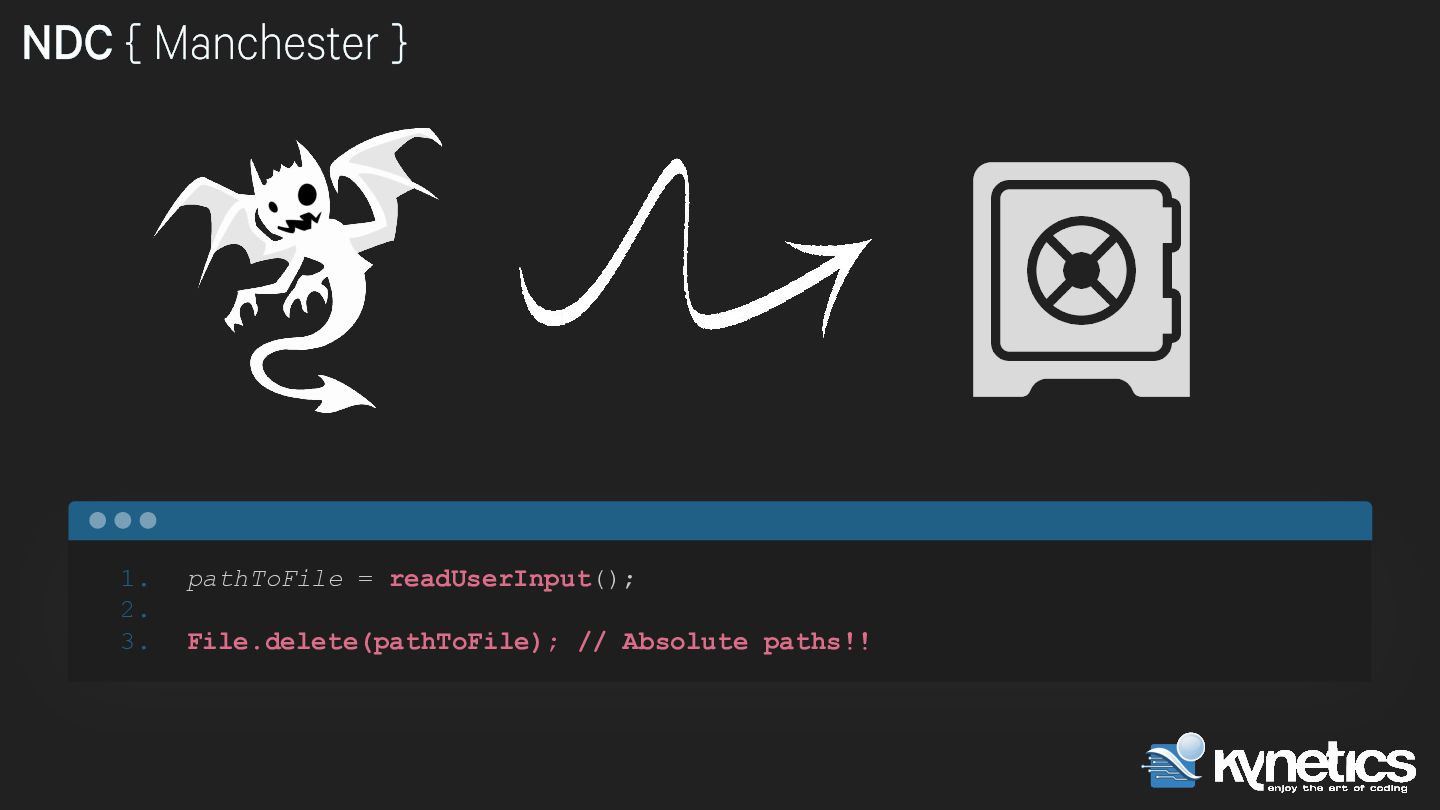1440x810 pixels.
Task: Click the middle code window dot
Action: [x=123, y=520]
